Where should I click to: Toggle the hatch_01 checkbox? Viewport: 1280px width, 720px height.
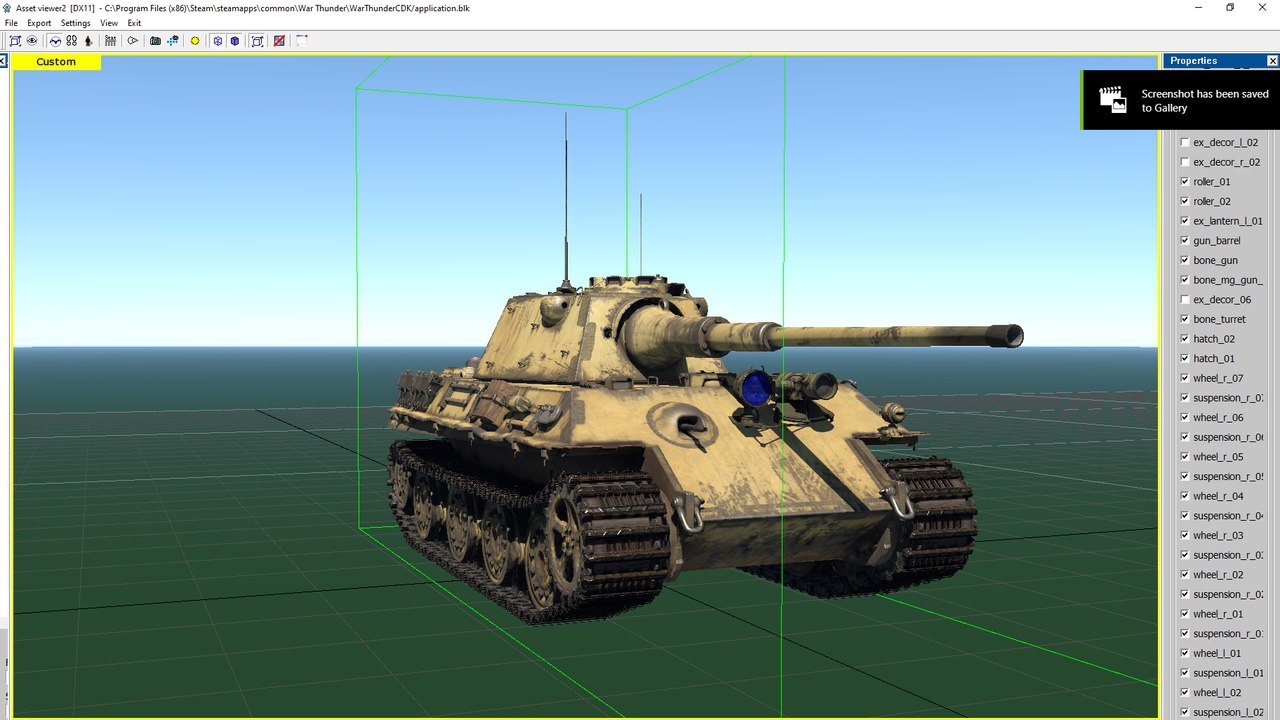(x=1185, y=359)
